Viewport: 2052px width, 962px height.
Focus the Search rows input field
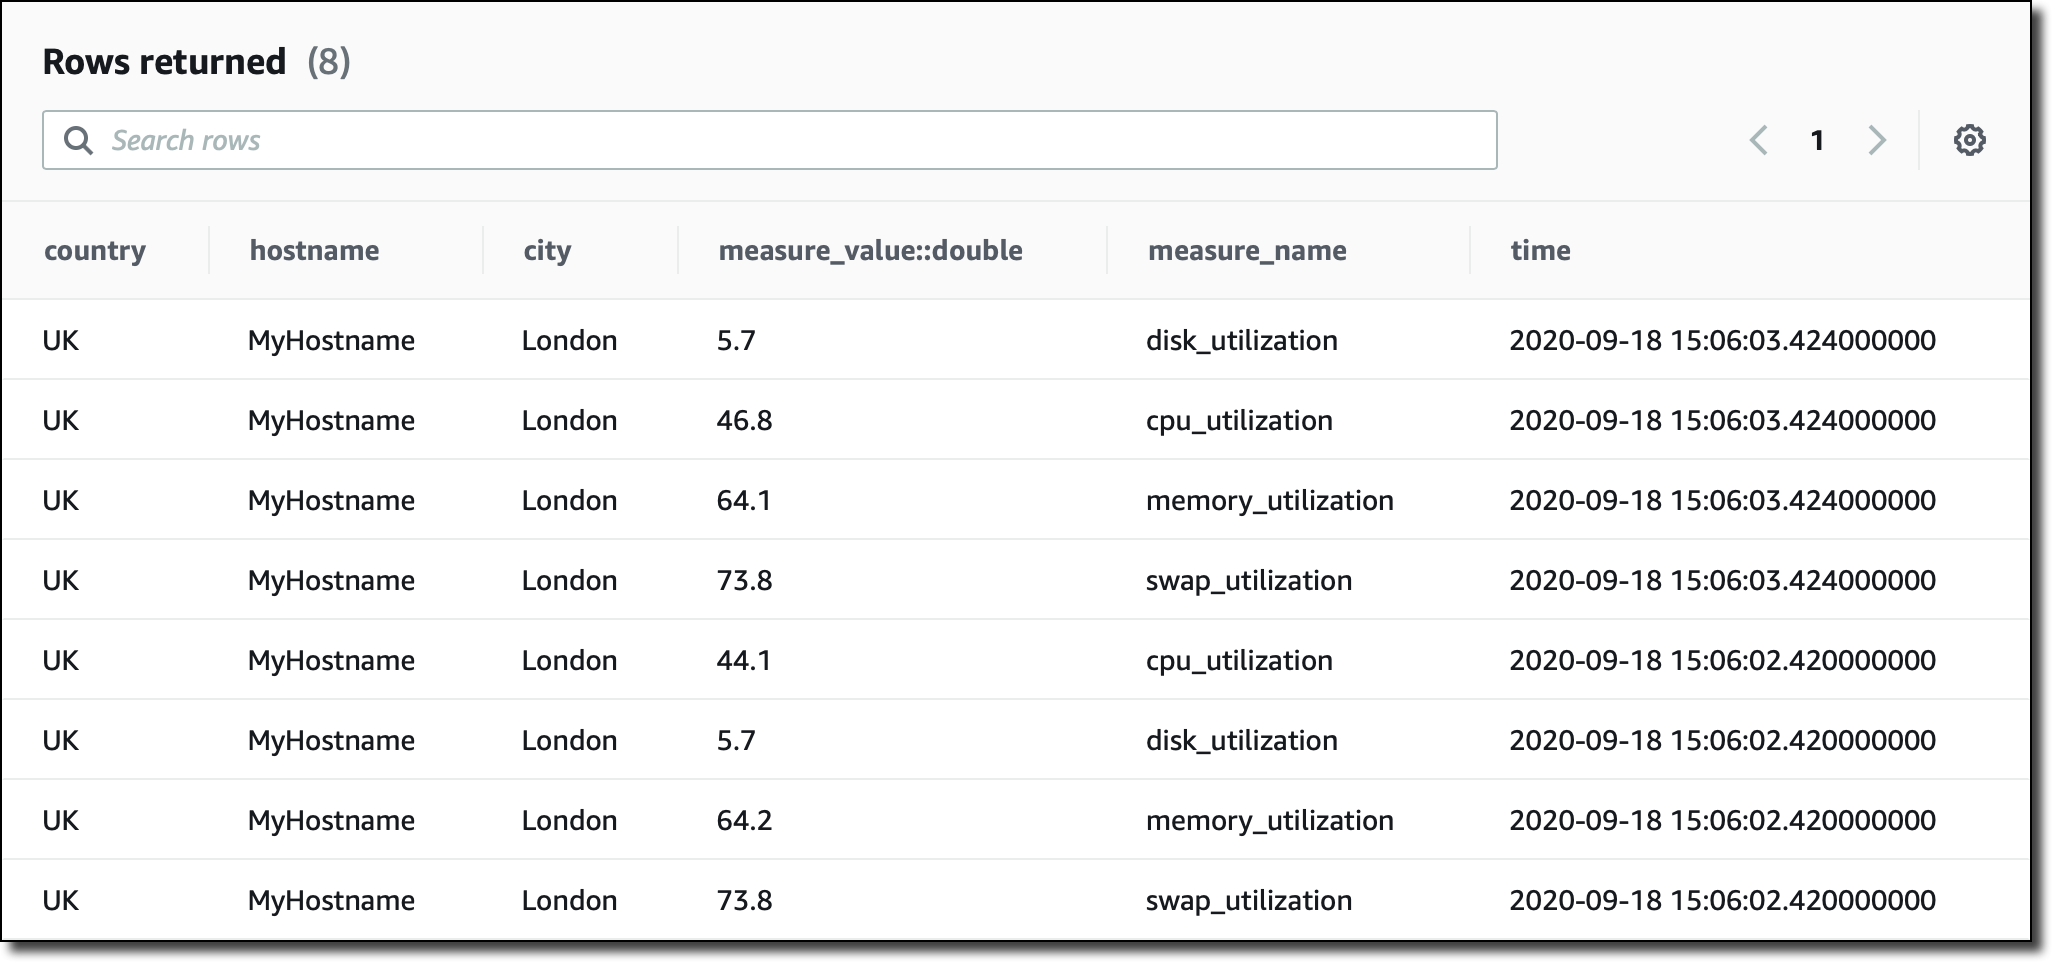(769, 140)
